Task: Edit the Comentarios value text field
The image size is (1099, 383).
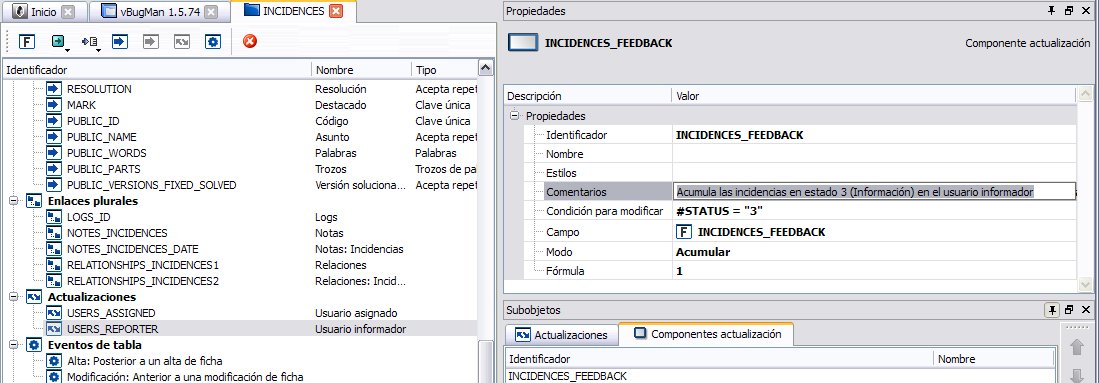Action: pyautogui.click(x=874, y=192)
